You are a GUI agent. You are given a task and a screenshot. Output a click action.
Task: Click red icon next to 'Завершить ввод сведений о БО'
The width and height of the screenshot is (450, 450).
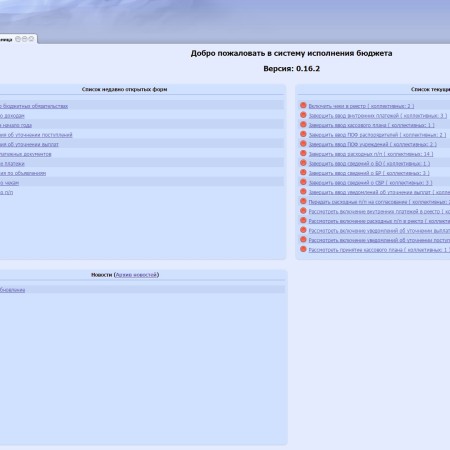click(303, 163)
